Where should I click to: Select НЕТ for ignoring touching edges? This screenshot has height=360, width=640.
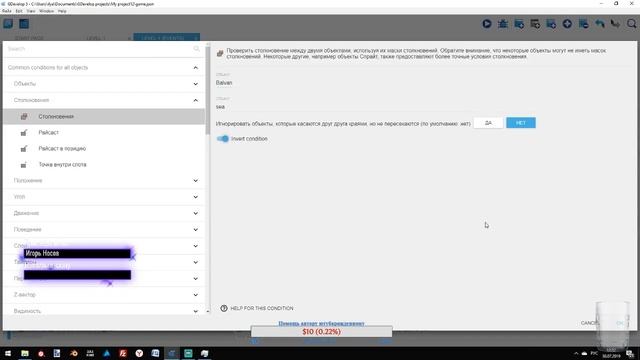(x=521, y=123)
